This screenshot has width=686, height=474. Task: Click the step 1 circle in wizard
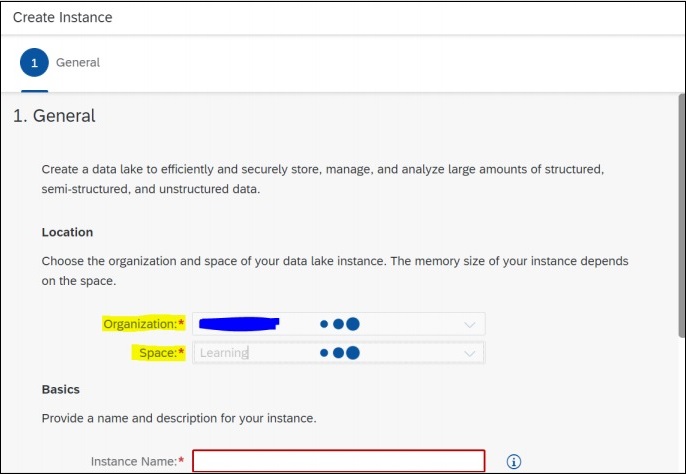pos(35,62)
